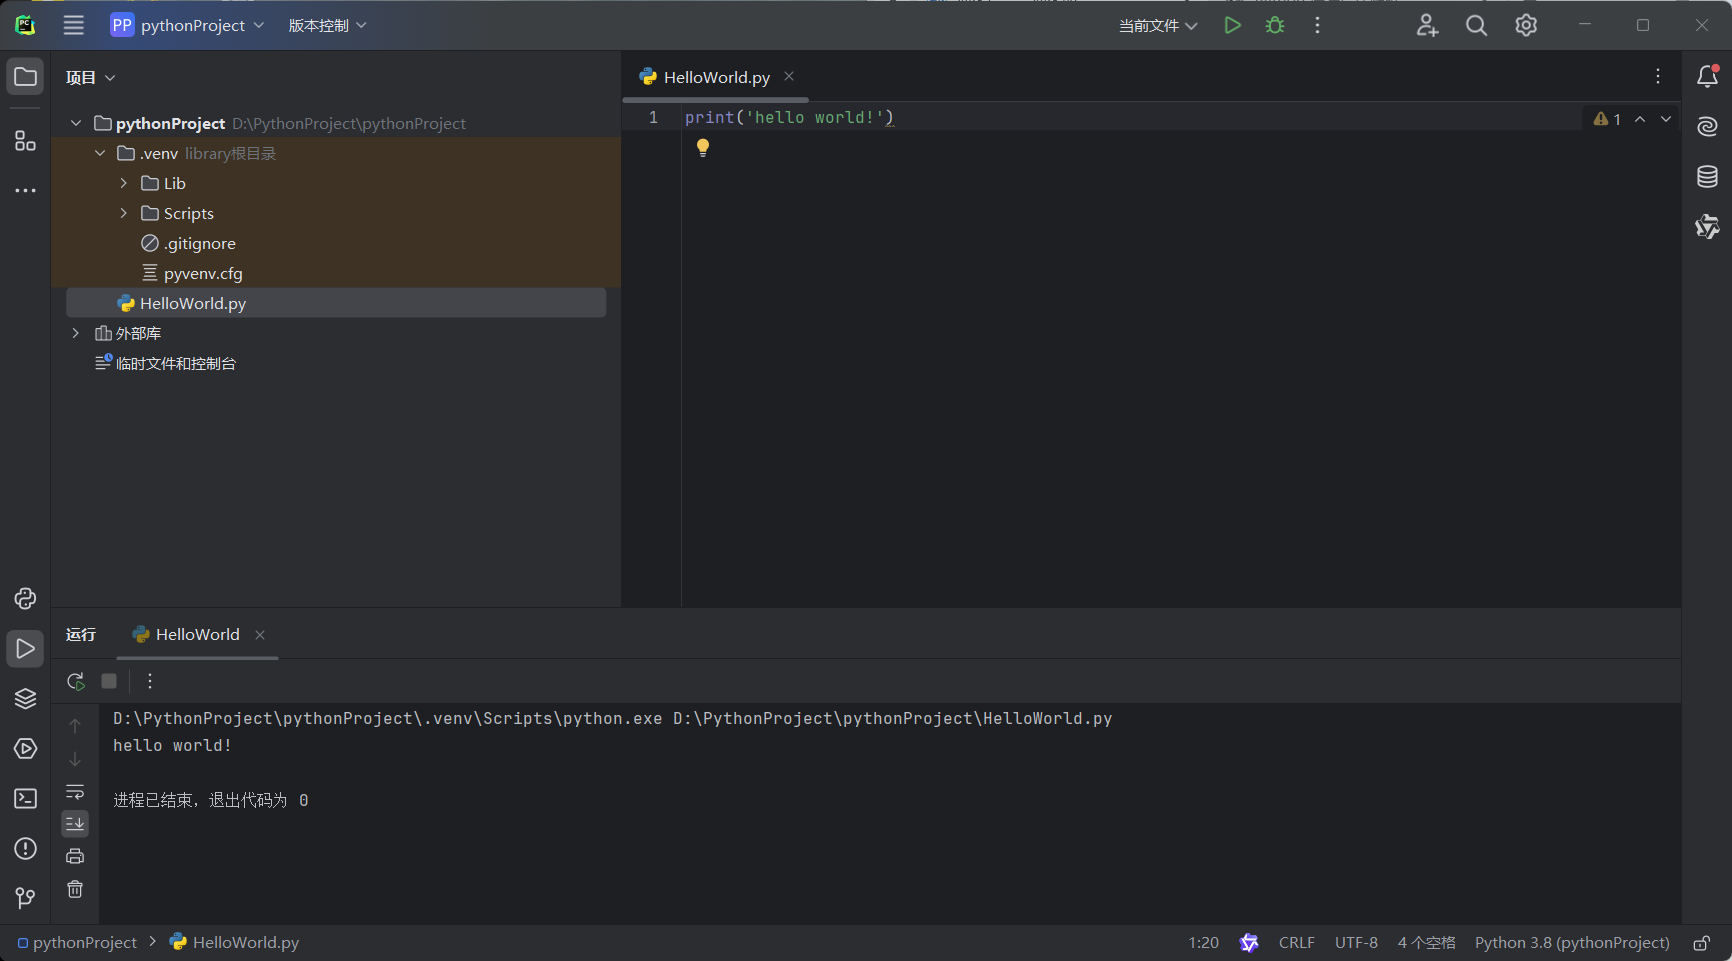Click the console down arrow
This screenshot has width=1732, height=961.
(75, 759)
